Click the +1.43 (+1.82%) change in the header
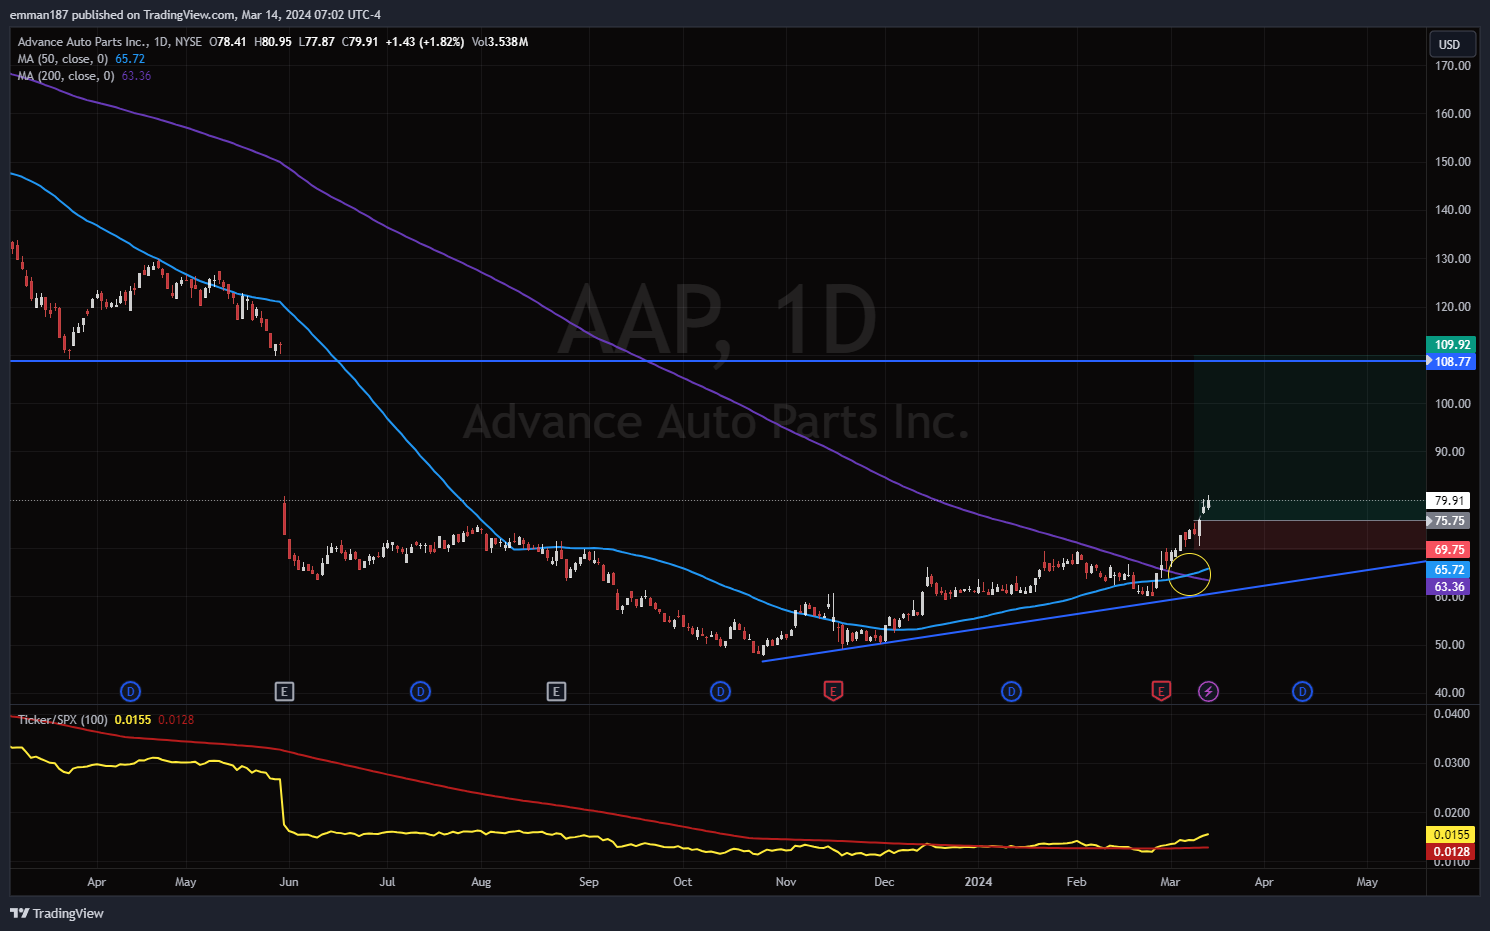This screenshot has height=931, width=1490. [425, 42]
